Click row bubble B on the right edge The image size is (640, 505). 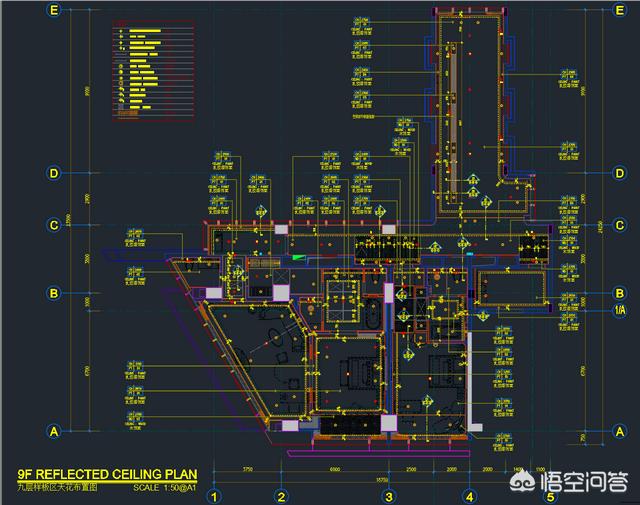click(619, 293)
